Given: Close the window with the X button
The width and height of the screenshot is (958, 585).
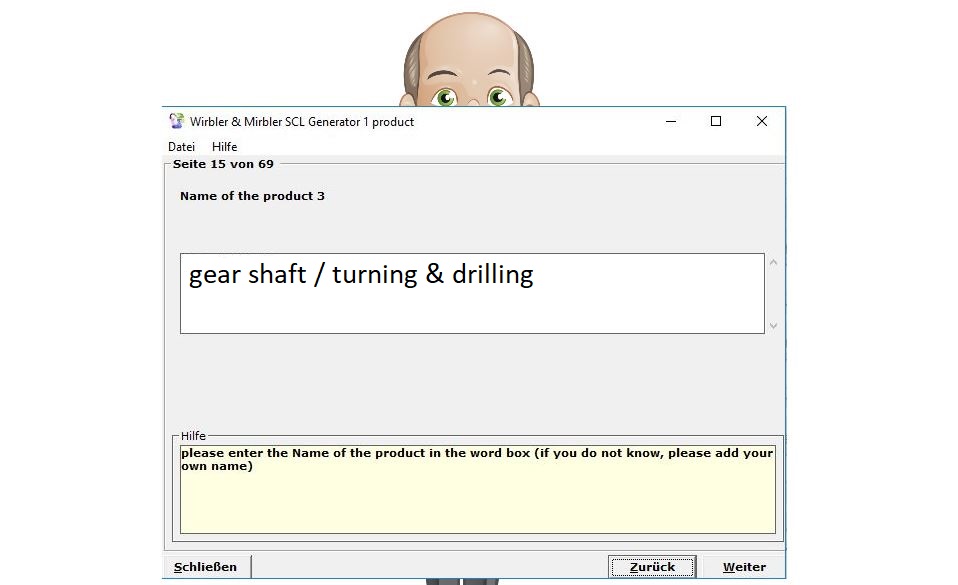Looking at the screenshot, I should (761, 121).
